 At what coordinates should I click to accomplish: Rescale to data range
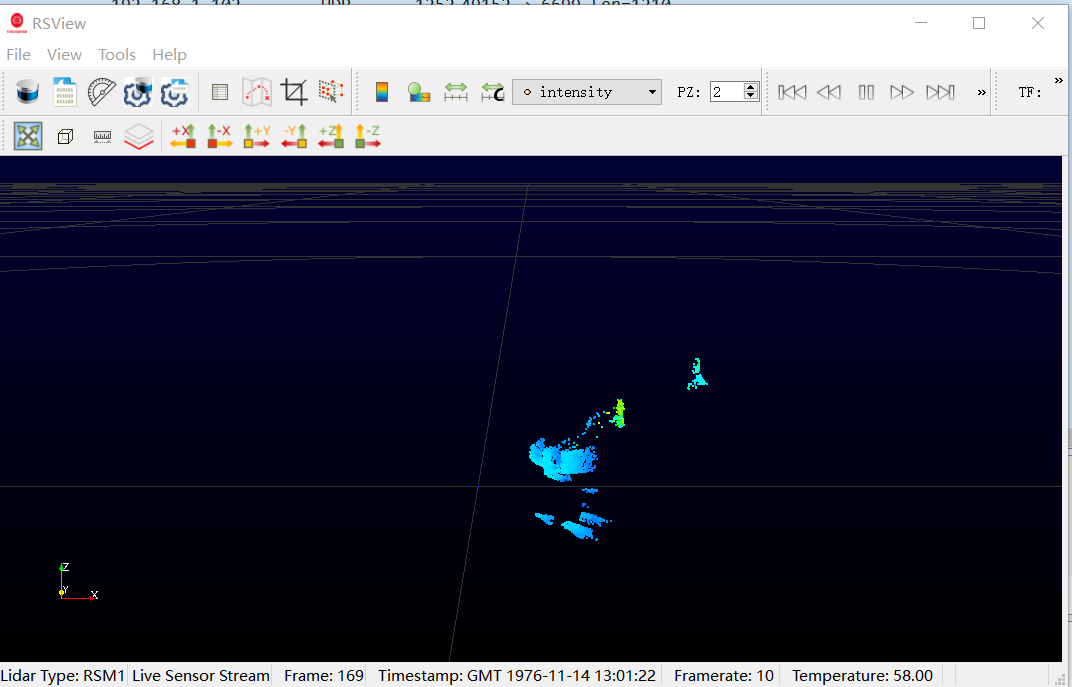(x=455, y=92)
